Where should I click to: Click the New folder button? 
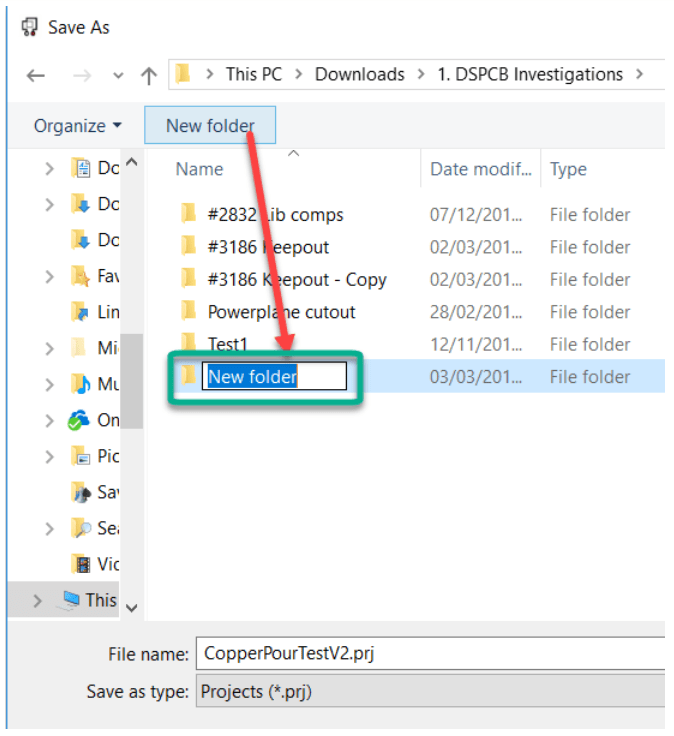pyautogui.click(x=210, y=125)
